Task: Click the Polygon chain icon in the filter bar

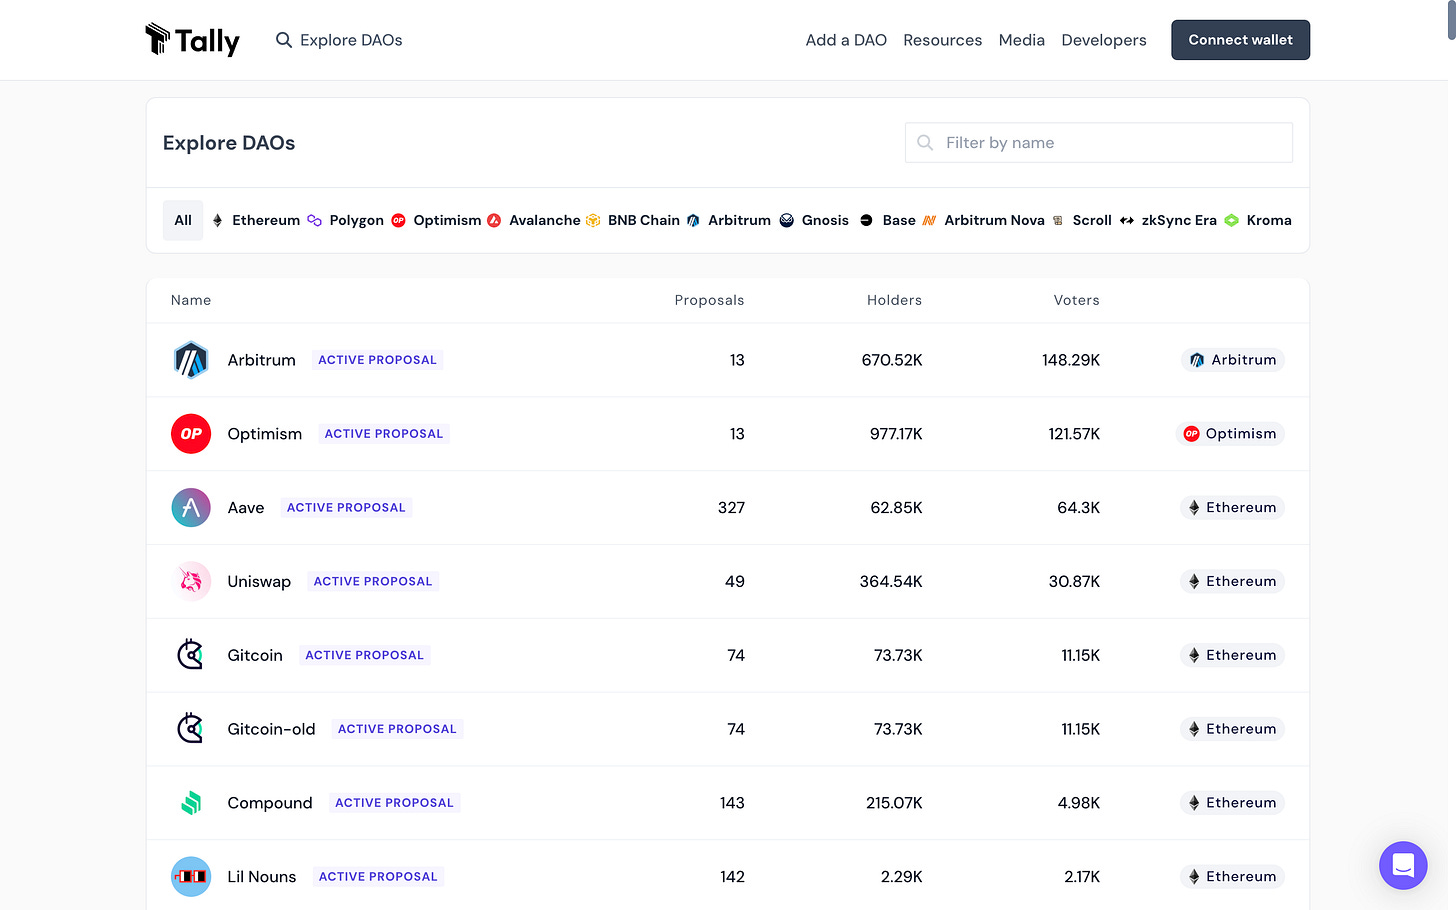Action: [314, 220]
